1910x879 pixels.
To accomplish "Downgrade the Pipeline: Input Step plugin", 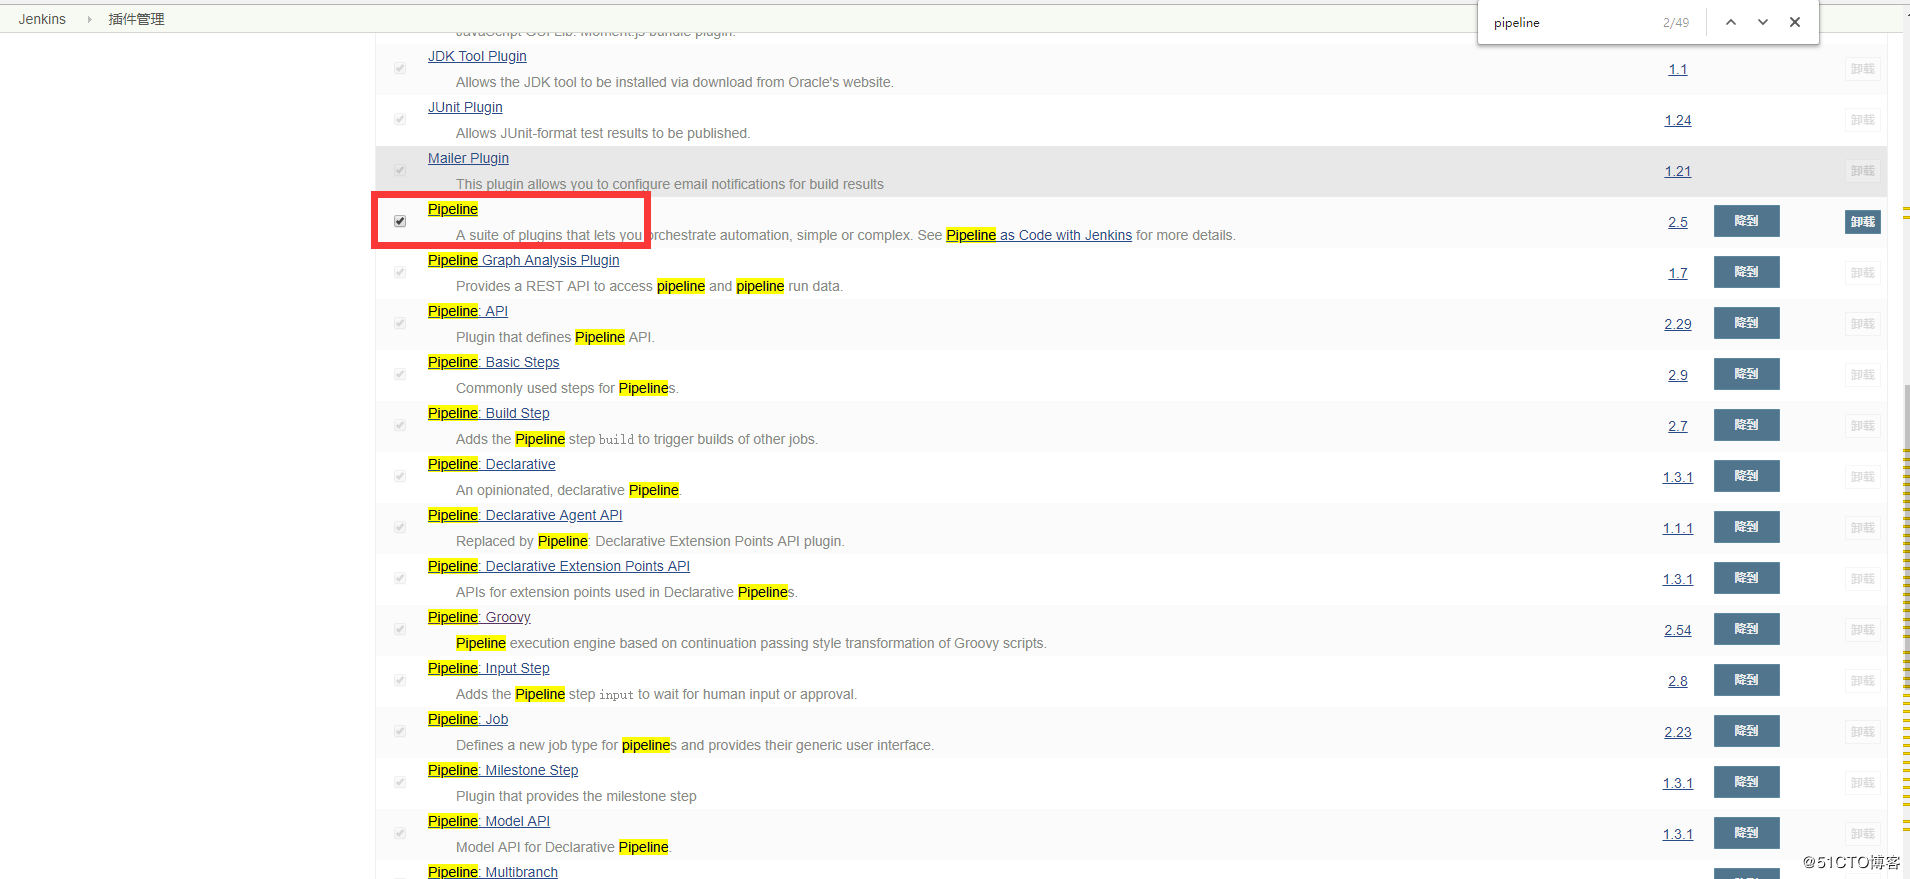I will click(x=1747, y=680).
